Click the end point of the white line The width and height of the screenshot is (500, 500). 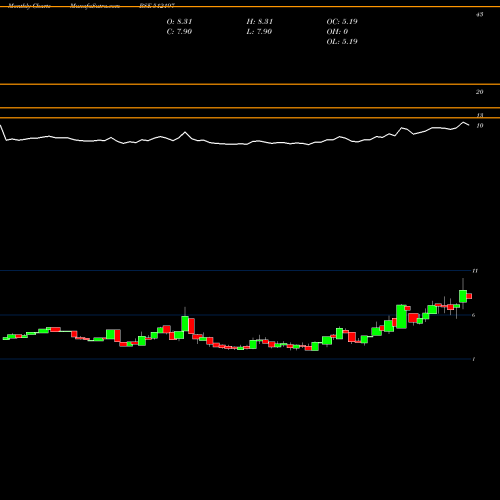pos(469,125)
